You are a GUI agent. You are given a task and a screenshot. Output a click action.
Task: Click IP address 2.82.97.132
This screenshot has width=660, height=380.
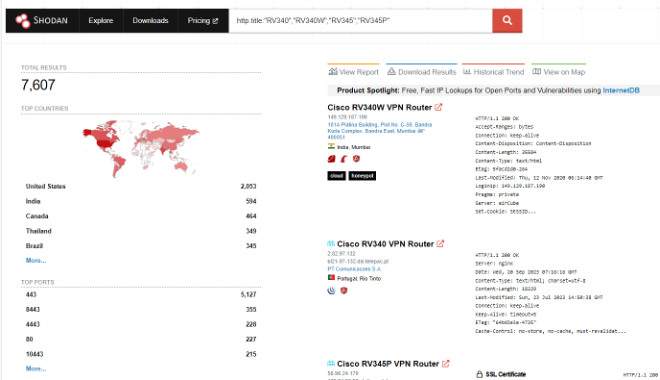coord(341,254)
